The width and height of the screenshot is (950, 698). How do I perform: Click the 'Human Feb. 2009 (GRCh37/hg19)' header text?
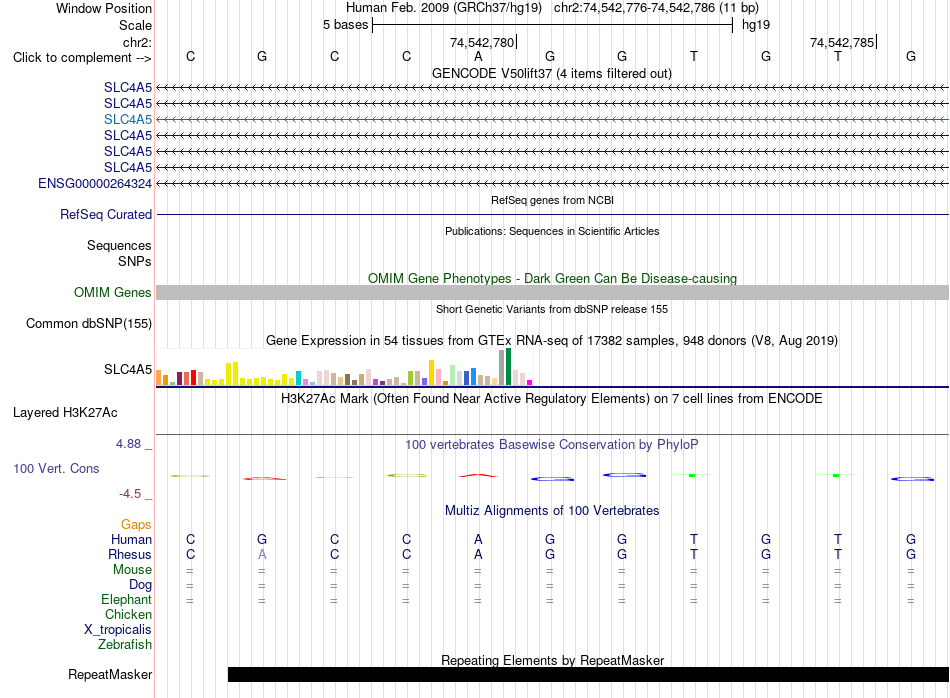click(x=443, y=8)
